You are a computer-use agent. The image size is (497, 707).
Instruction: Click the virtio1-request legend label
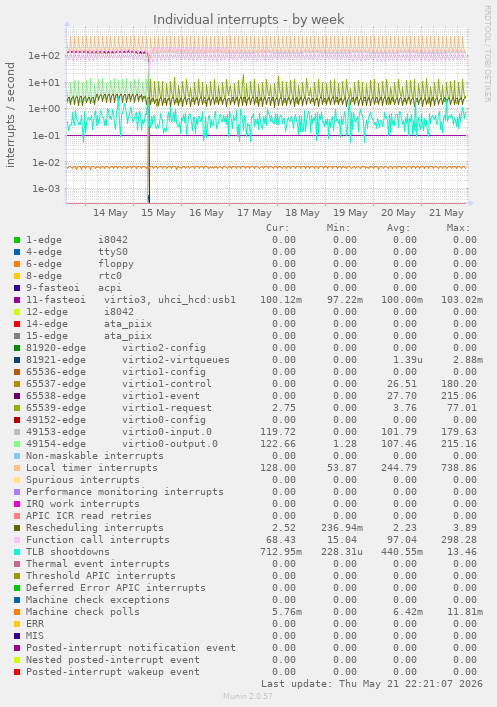[x=166, y=408]
